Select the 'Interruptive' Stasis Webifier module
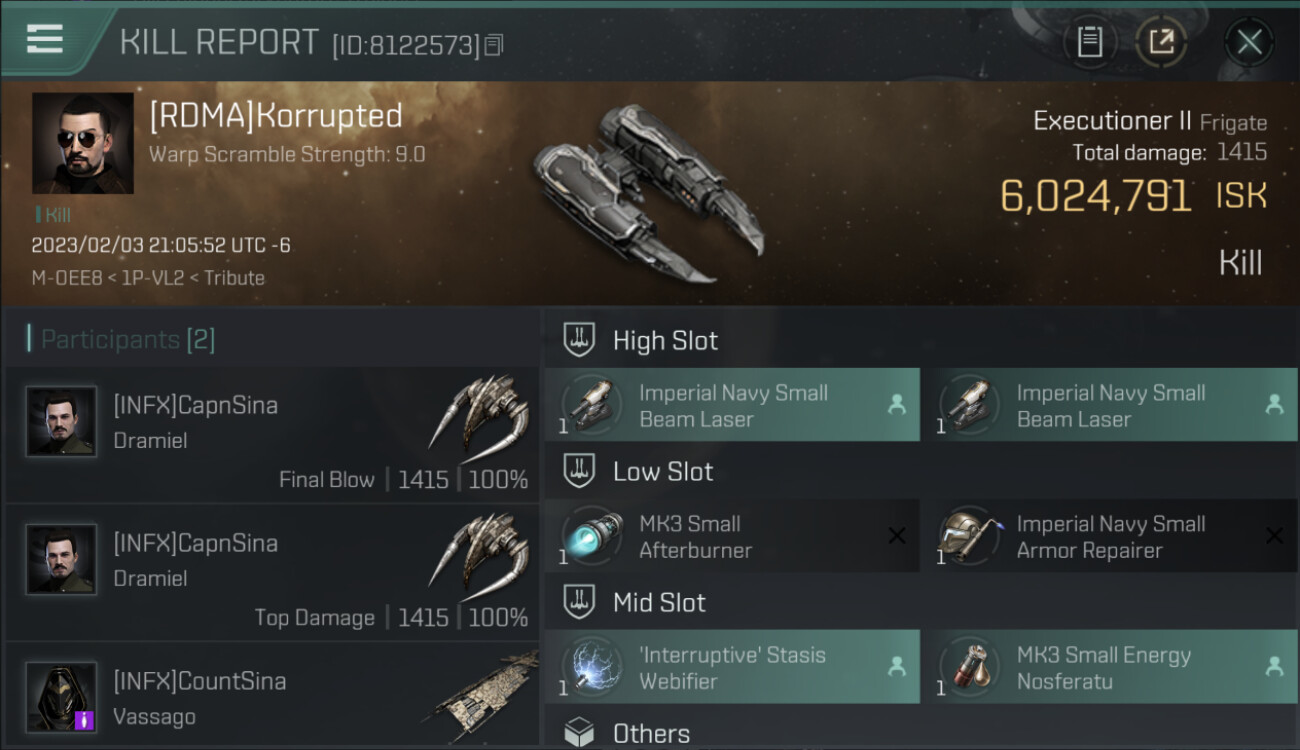Image resolution: width=1300 pixels, height=750 pixels. click(731, 668)
